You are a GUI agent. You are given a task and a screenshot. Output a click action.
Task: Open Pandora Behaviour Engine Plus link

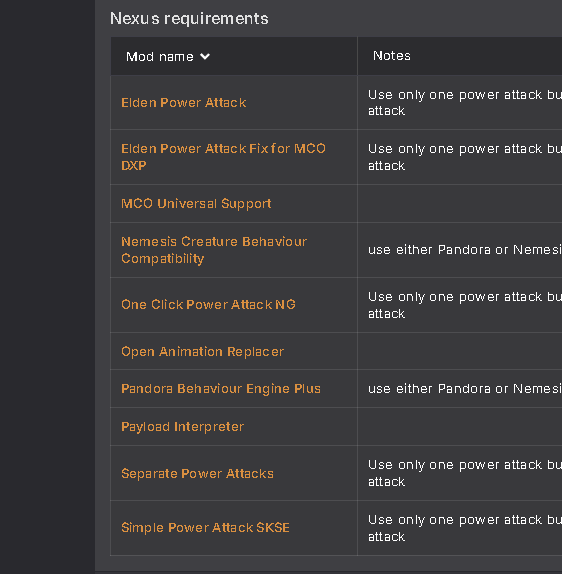(x=221, y=389)
